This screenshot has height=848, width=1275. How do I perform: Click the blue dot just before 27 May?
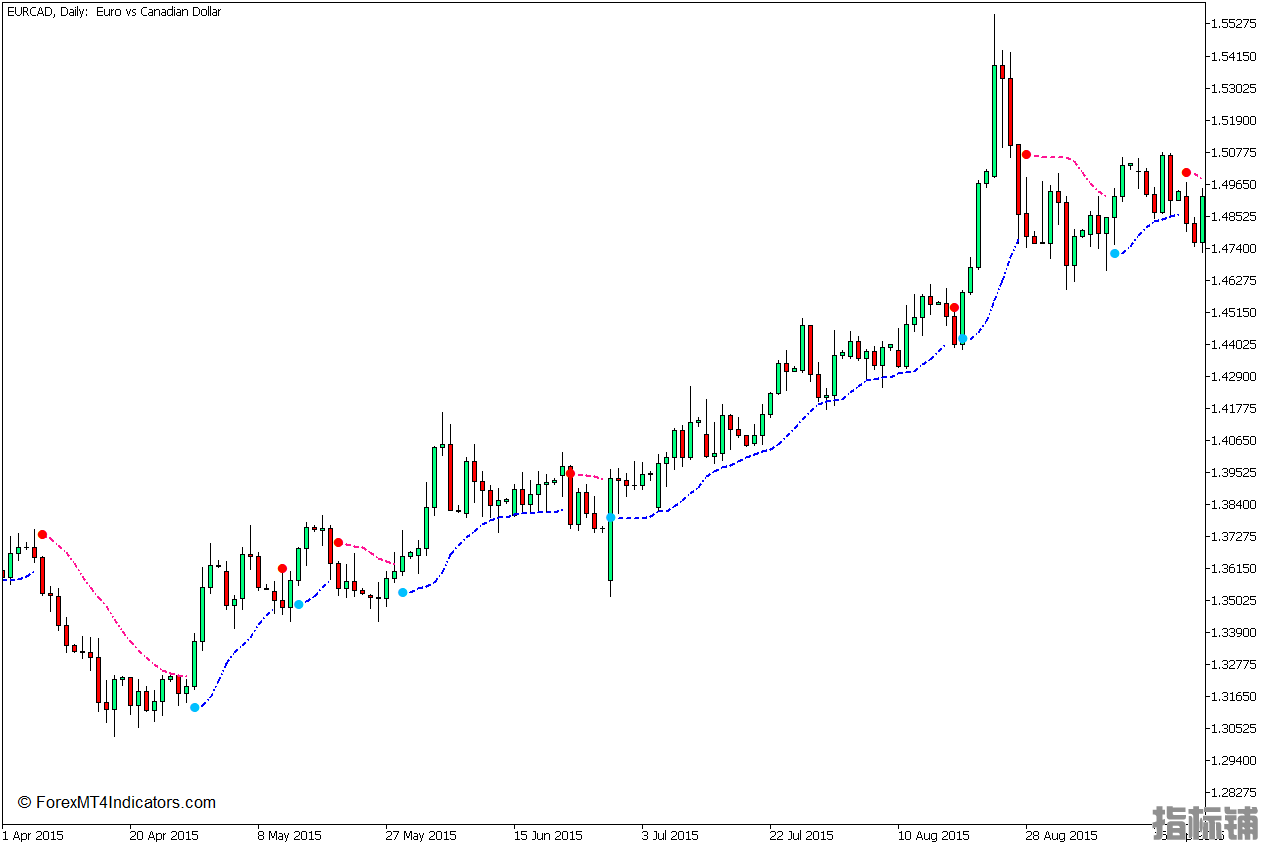point(403,593)
